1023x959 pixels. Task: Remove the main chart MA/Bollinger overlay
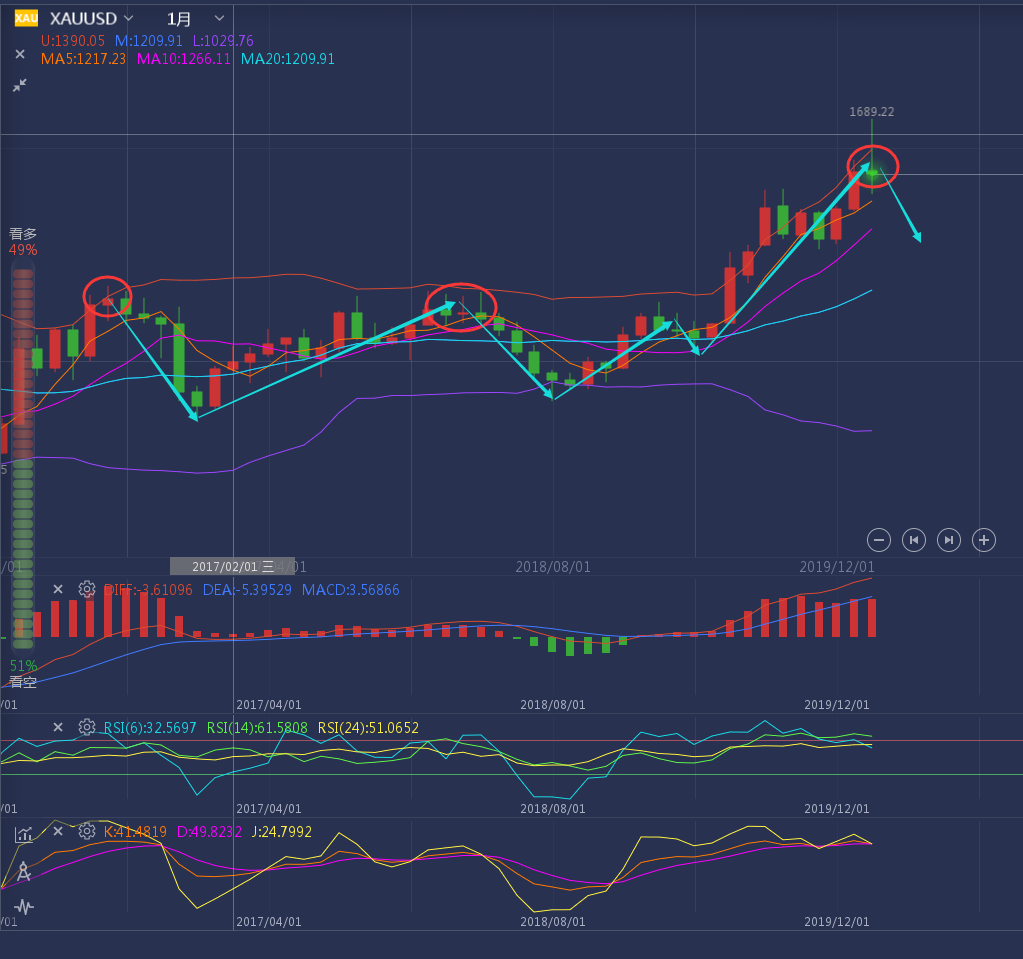[20, 55]
